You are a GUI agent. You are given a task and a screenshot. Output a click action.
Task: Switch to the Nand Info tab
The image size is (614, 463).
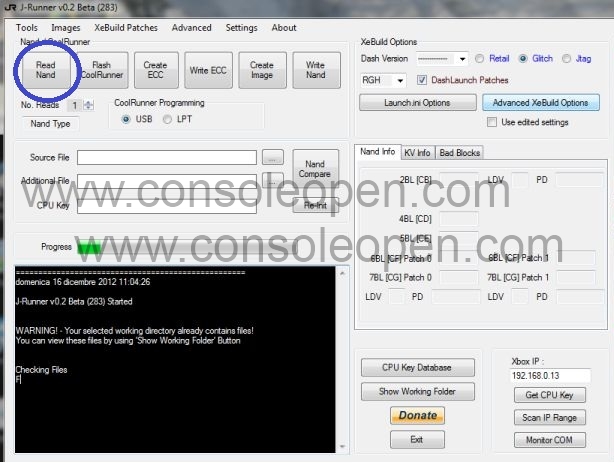click(377, 152)
